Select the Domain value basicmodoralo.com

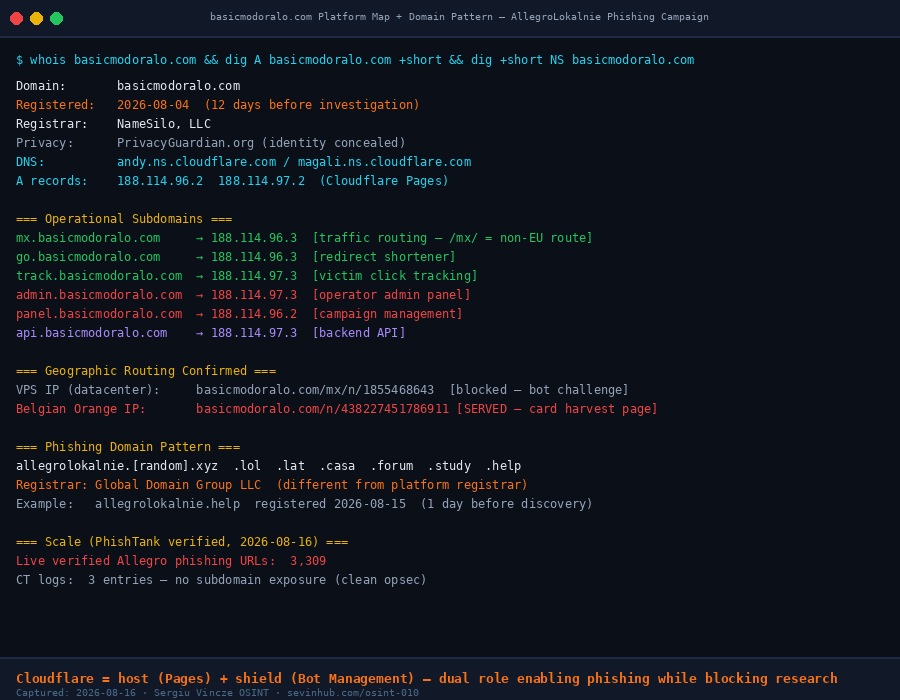[x=179, y=85]
